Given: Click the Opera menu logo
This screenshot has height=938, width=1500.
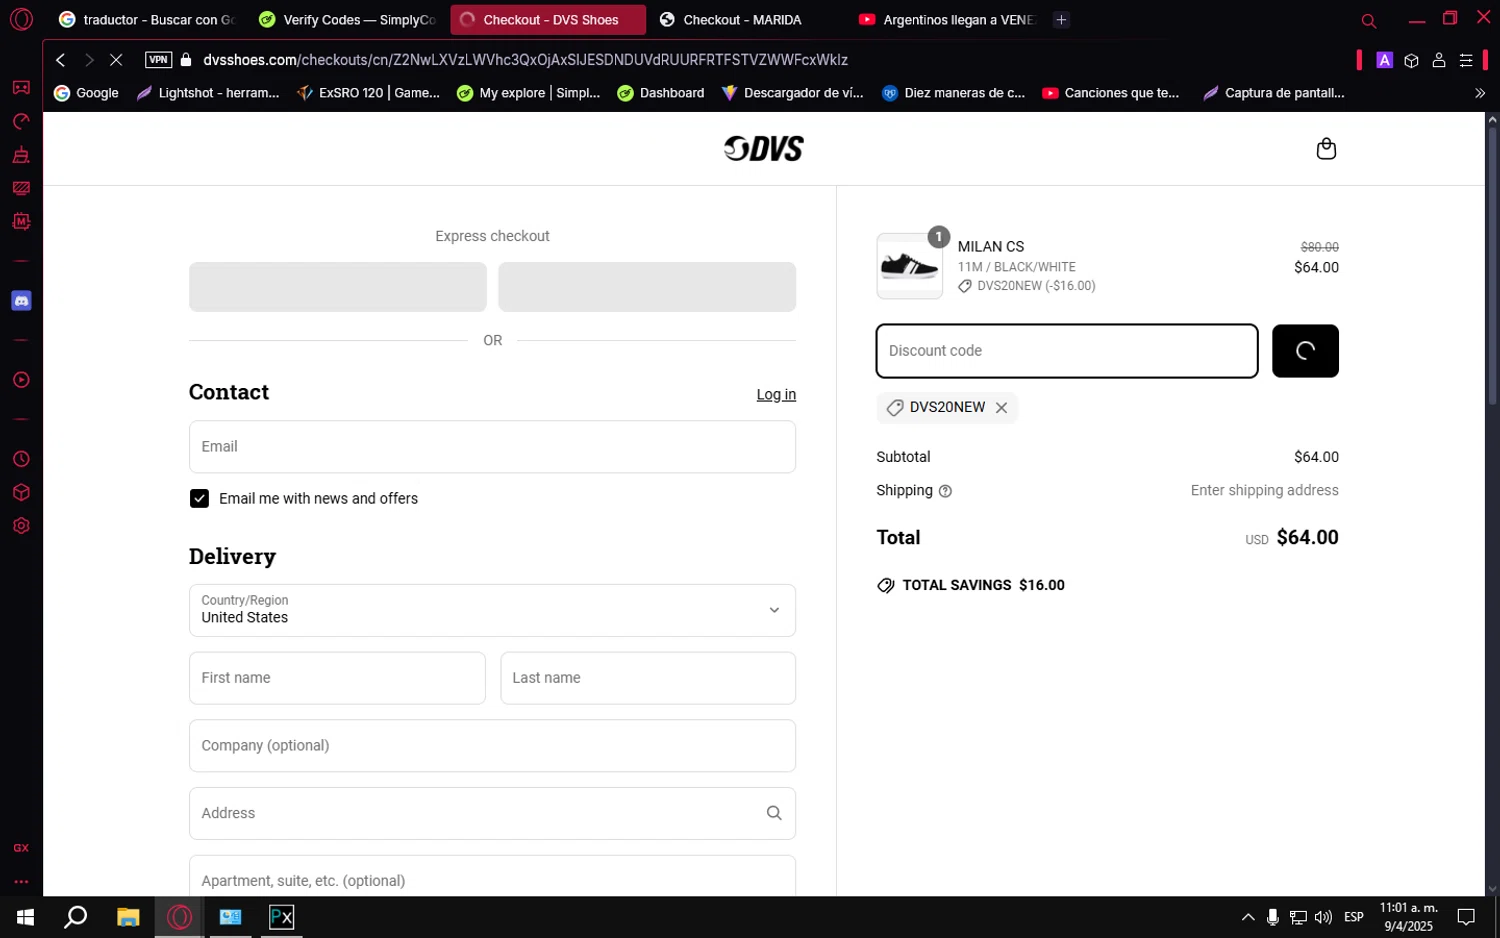Looking at the screenshot, I should click(x=21, y=19).
